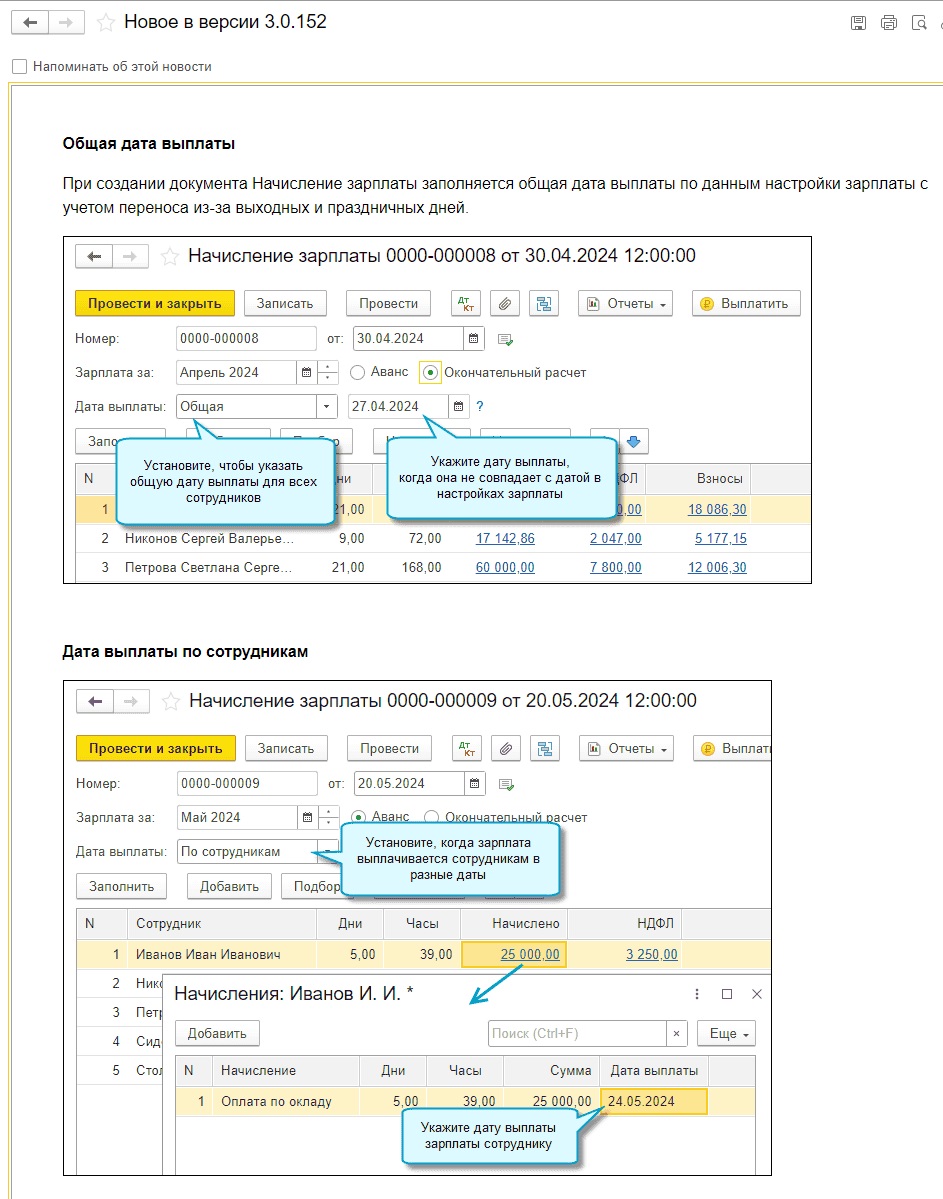The image size is (943, 1199).
Task: Click 'Выплатить' button in document 0000-000008
Action: (x=746, y=304)
